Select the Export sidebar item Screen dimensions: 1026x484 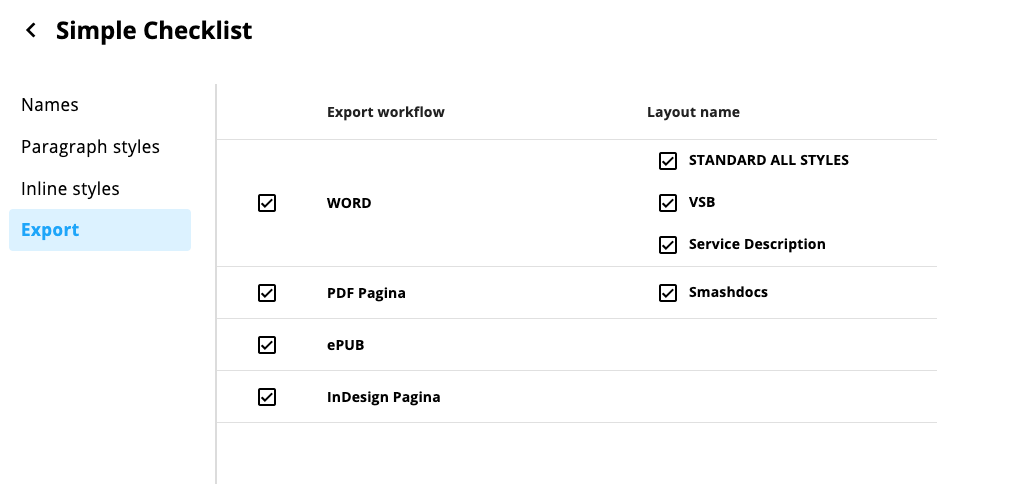coord(100,230)
